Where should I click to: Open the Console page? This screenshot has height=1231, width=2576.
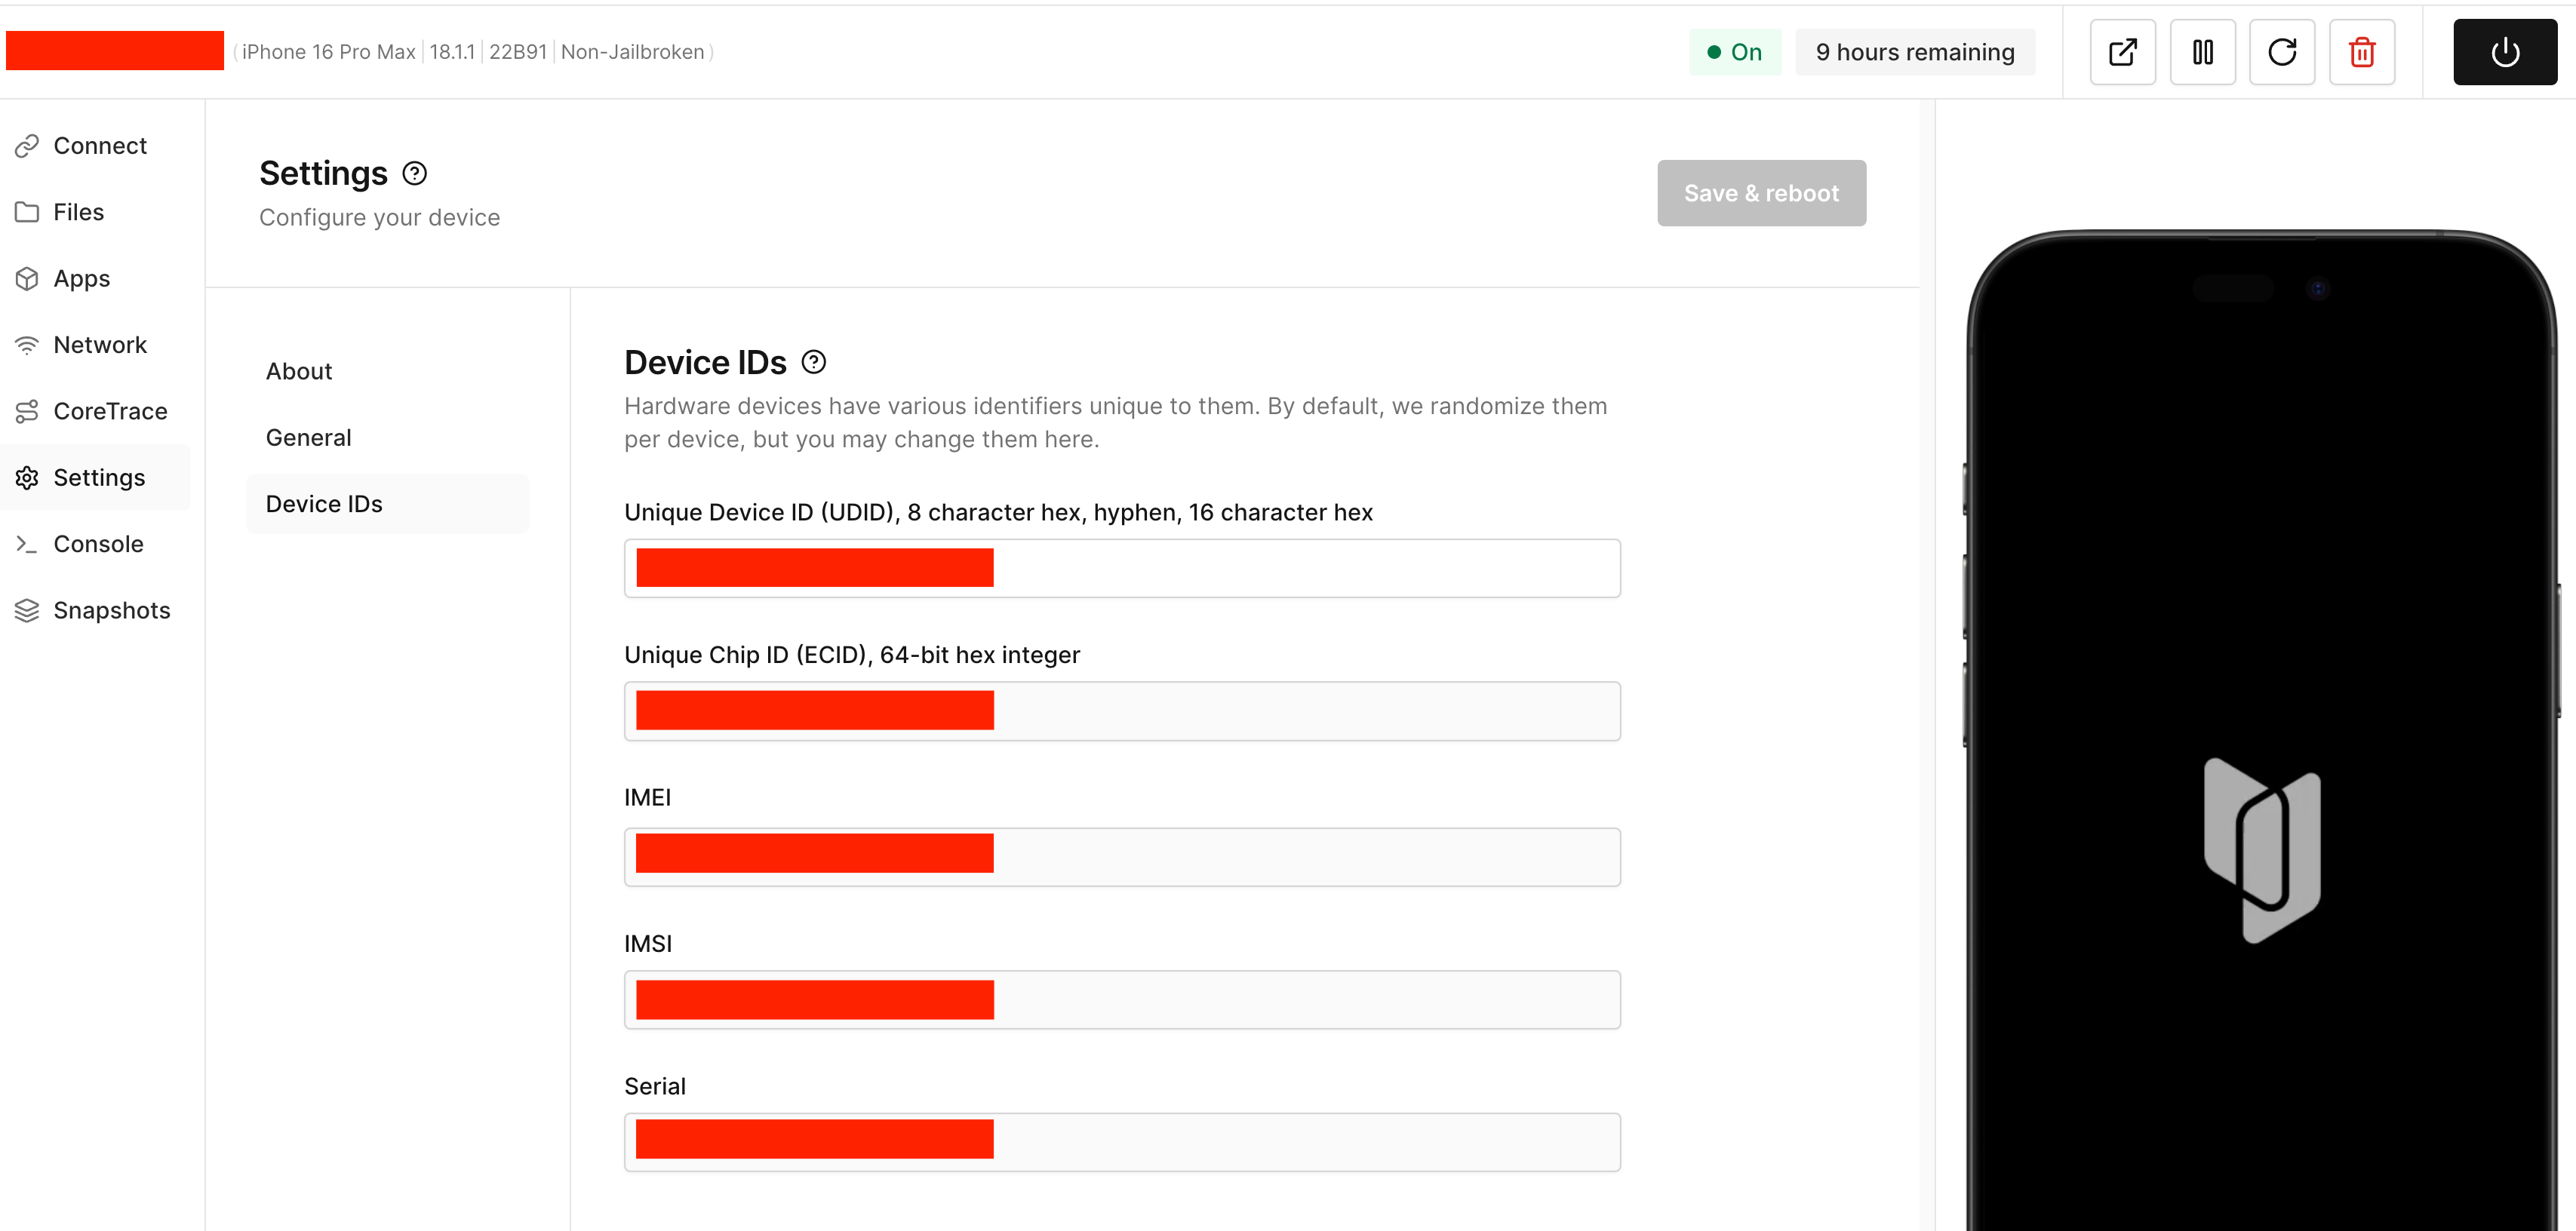tap(98, 544)
